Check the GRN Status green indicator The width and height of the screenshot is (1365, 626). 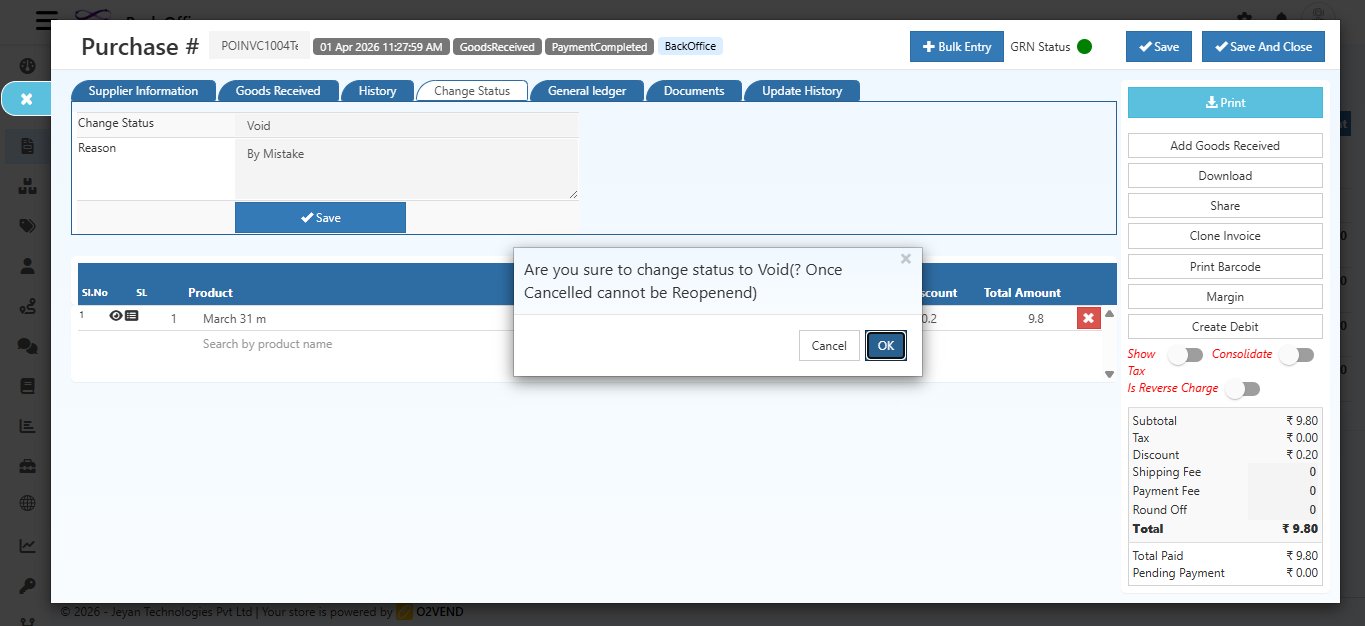[x=1083, y=46]
